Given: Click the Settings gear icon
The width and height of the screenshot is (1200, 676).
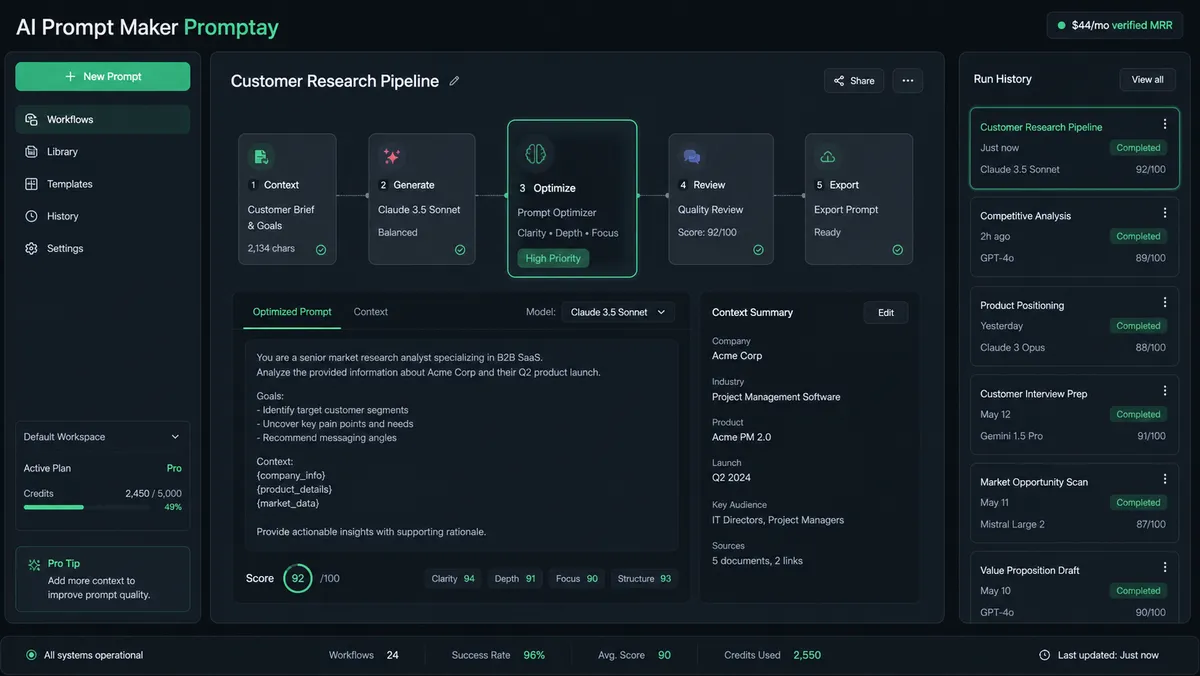Looking at the screenshot, I should click(31, 248).
